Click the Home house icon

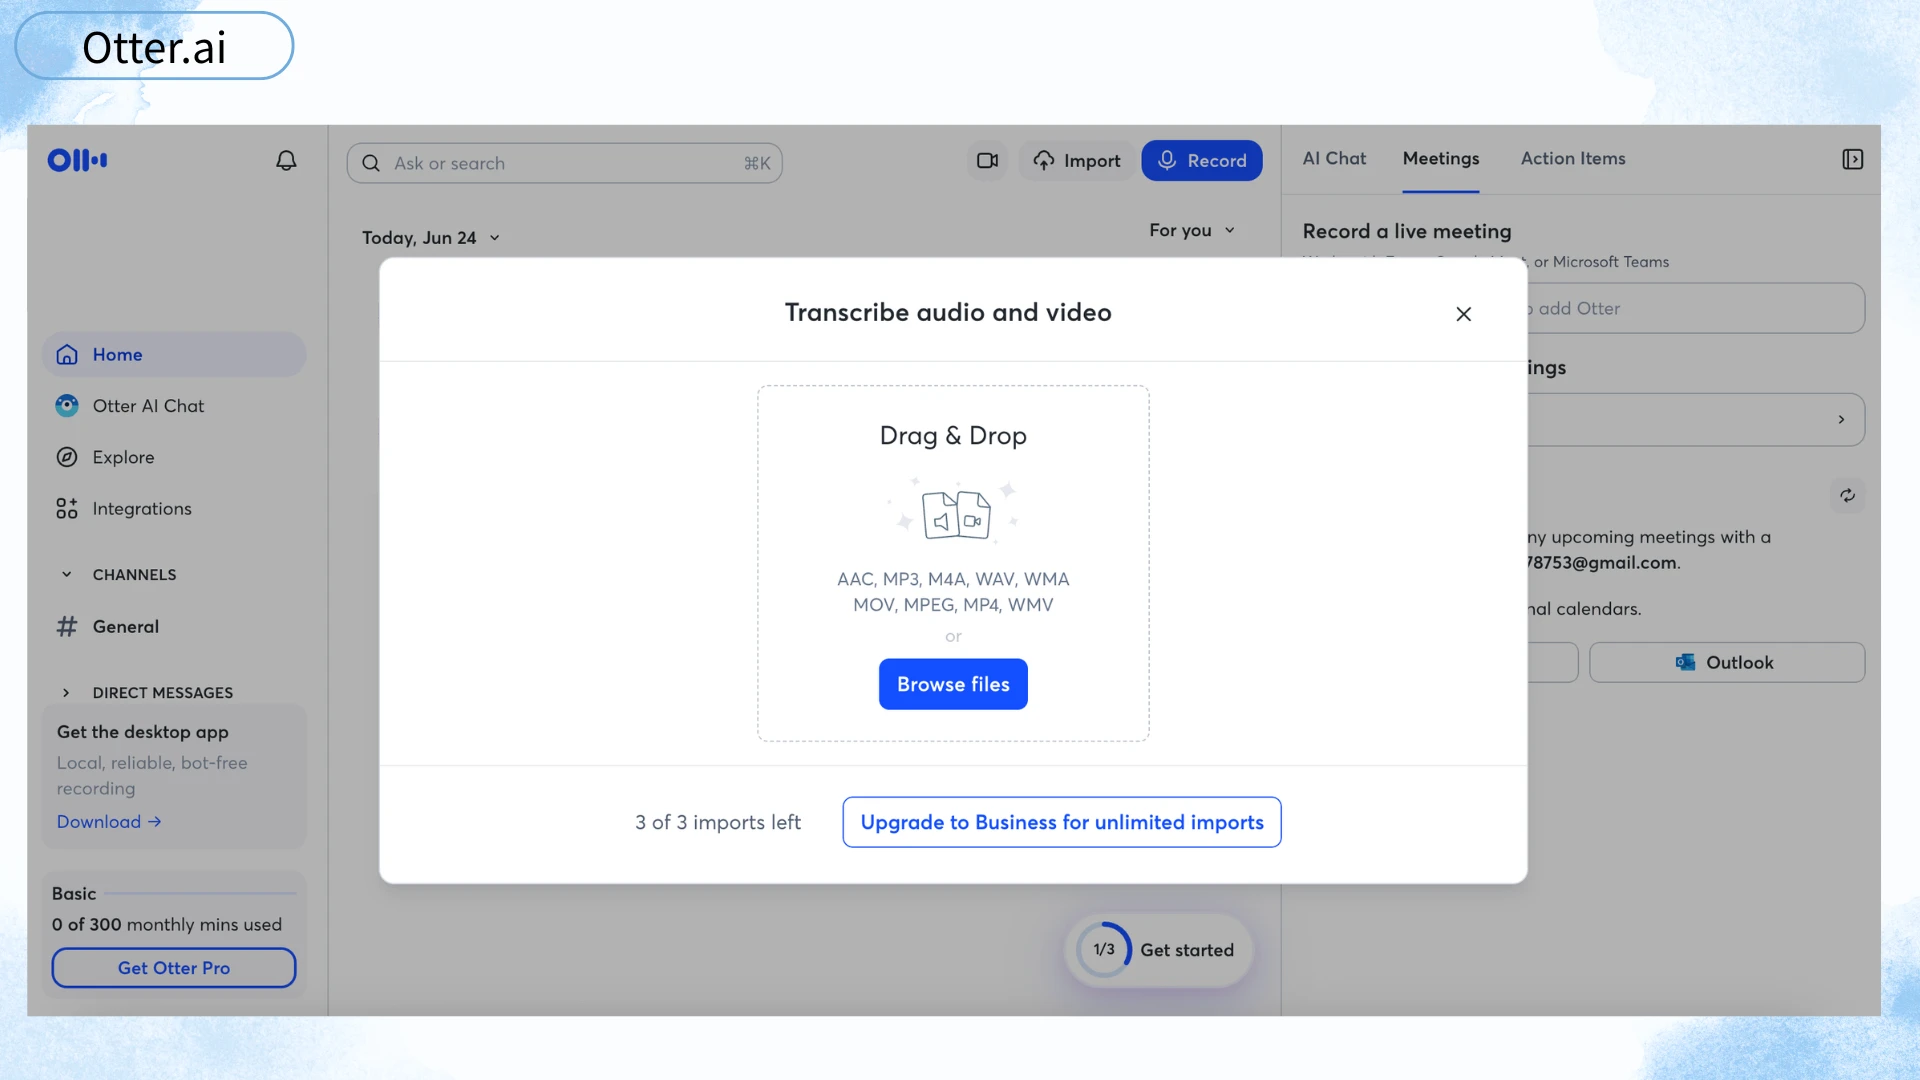click(x=67, y=355)
